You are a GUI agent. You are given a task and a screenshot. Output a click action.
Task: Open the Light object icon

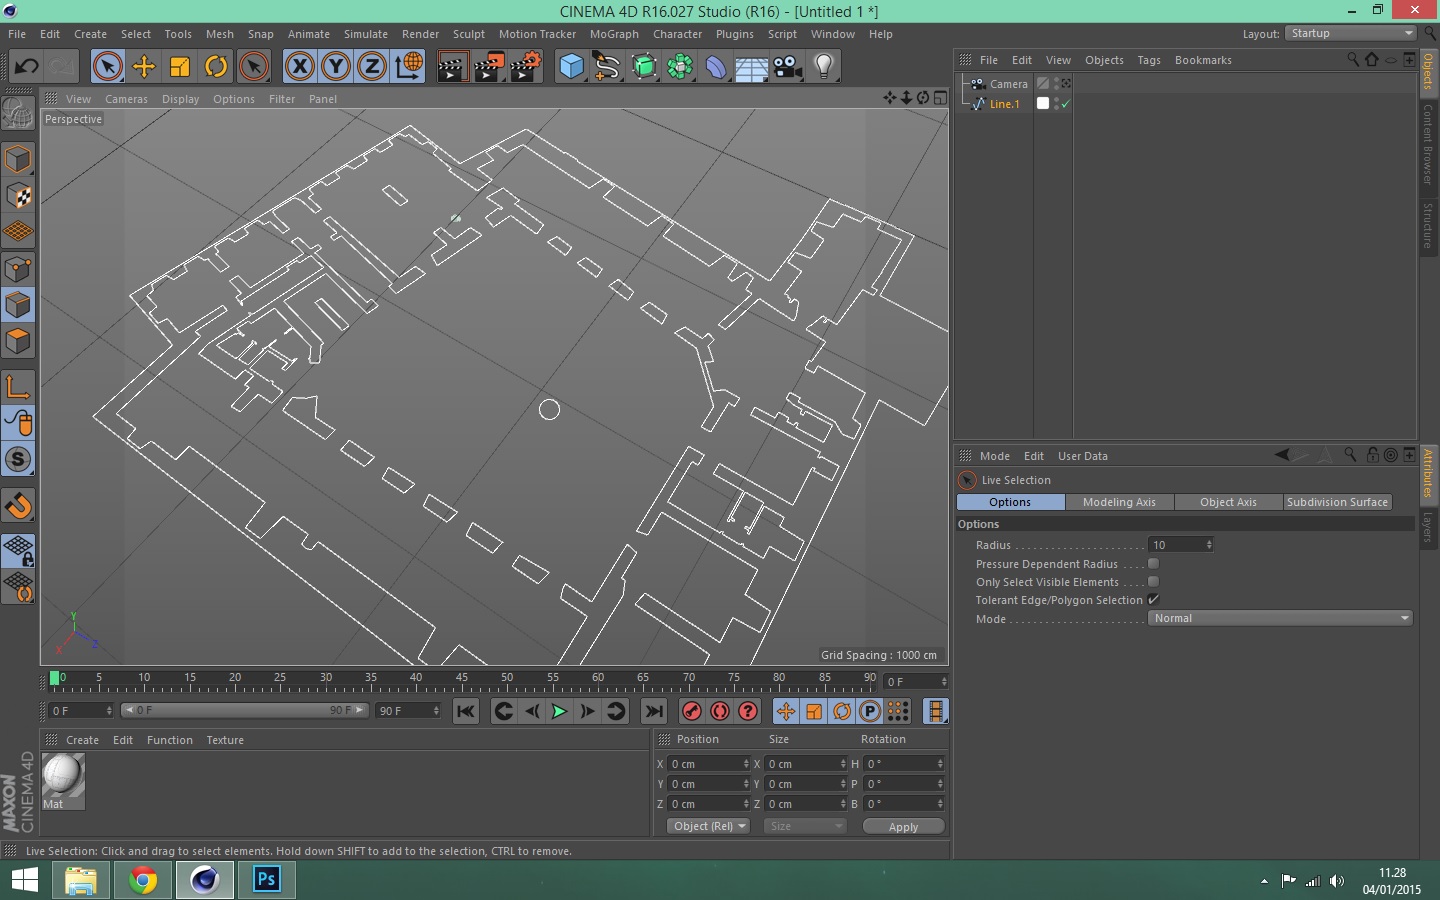[823, 67]
